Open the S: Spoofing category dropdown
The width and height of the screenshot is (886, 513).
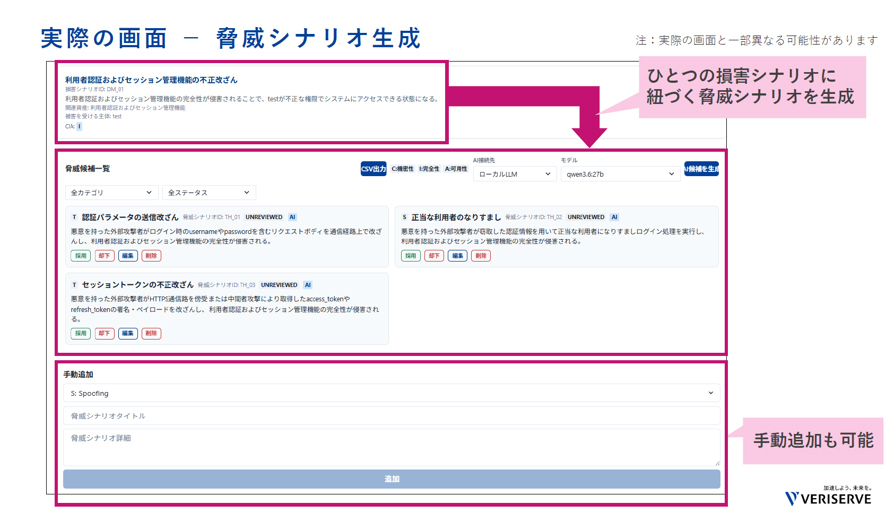click(392, 393)
